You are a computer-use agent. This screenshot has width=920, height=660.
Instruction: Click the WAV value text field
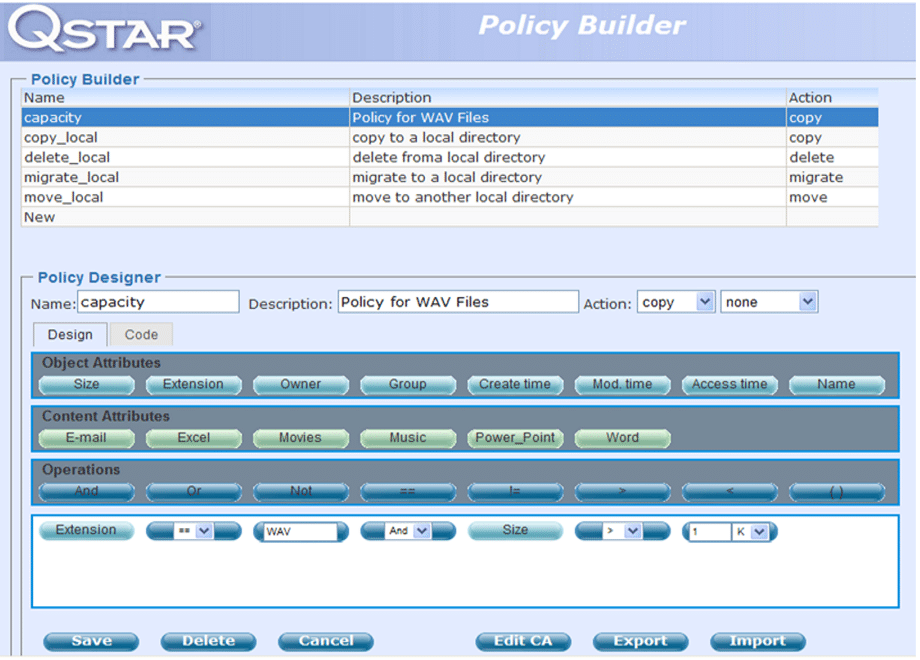pos(298,532)
